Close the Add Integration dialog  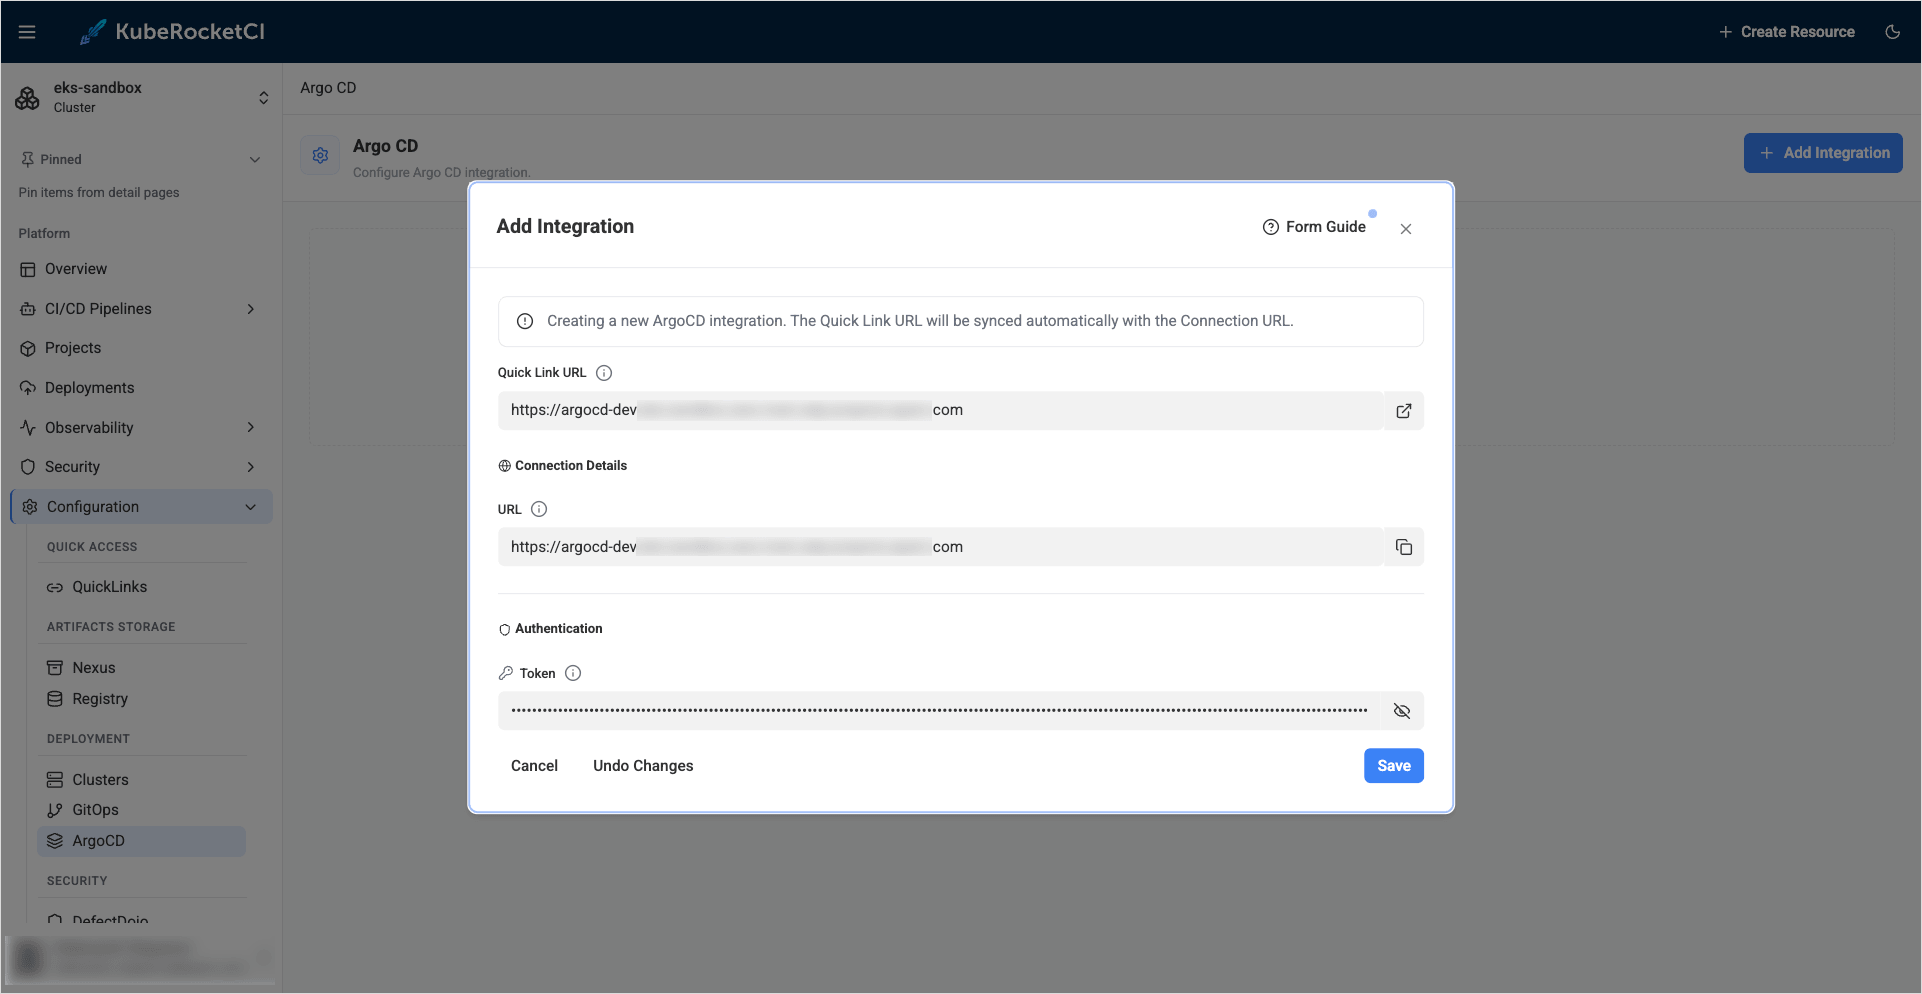1406,229
